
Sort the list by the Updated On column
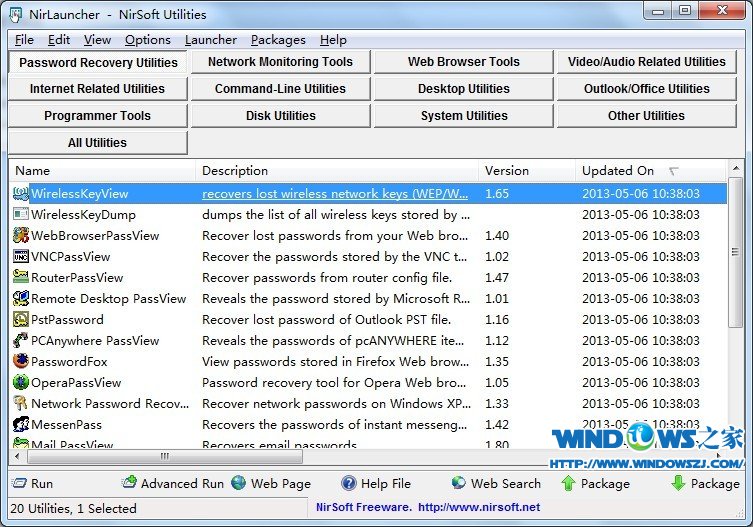[x=618, y=171]
